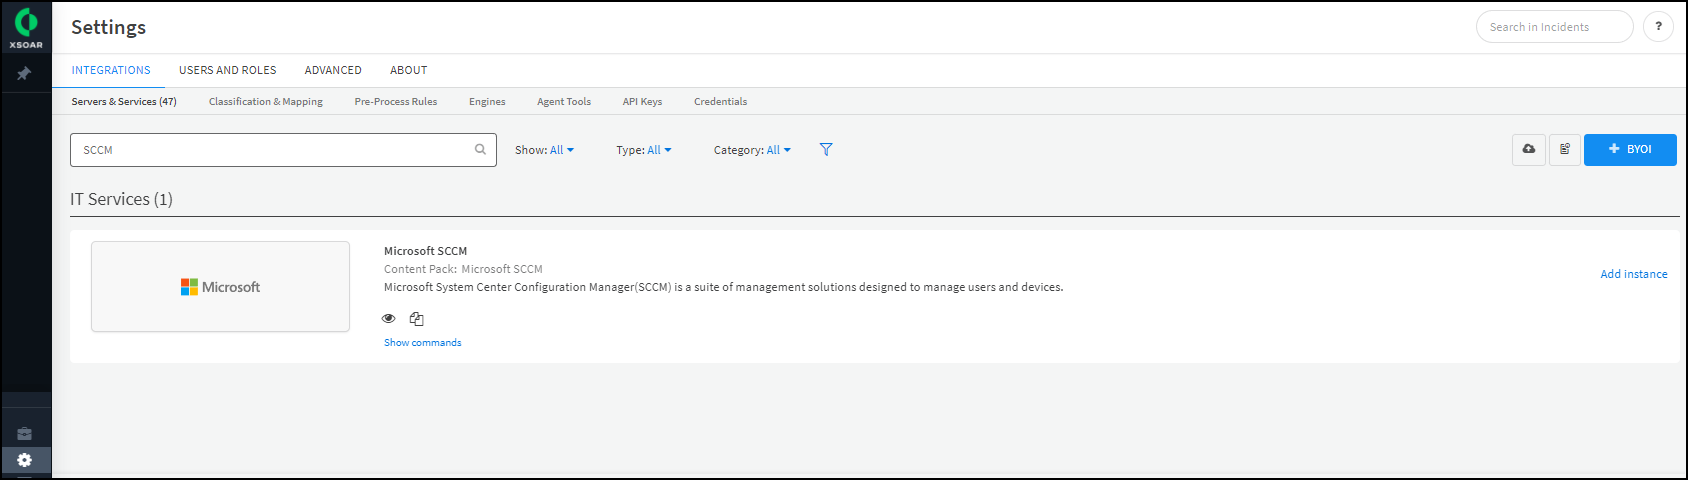Image resolution: width=1688 pixels, height=480 pixels.
Task: Click the eye icon for Microsoft SCCM
Action: [x=389, y=319]
